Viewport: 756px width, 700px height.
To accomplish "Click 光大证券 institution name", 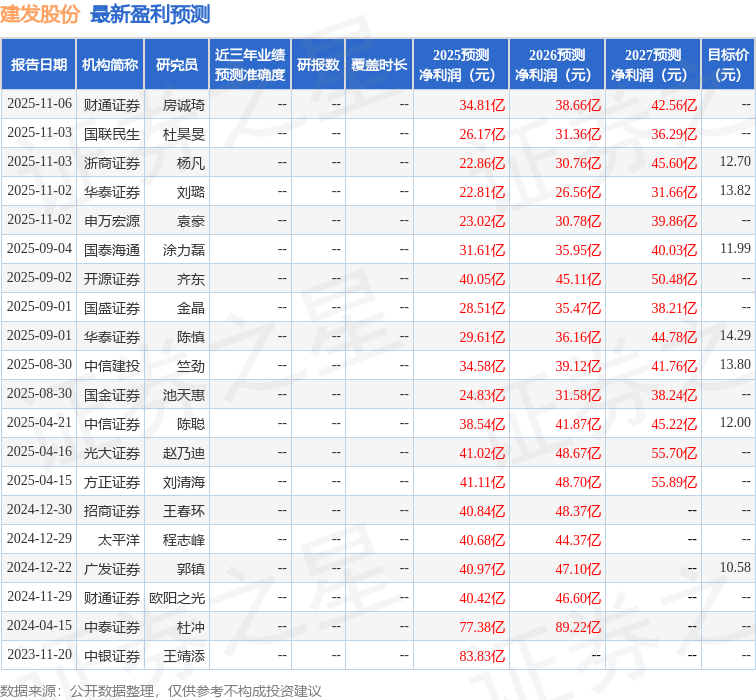I will (x=112, y=453).
